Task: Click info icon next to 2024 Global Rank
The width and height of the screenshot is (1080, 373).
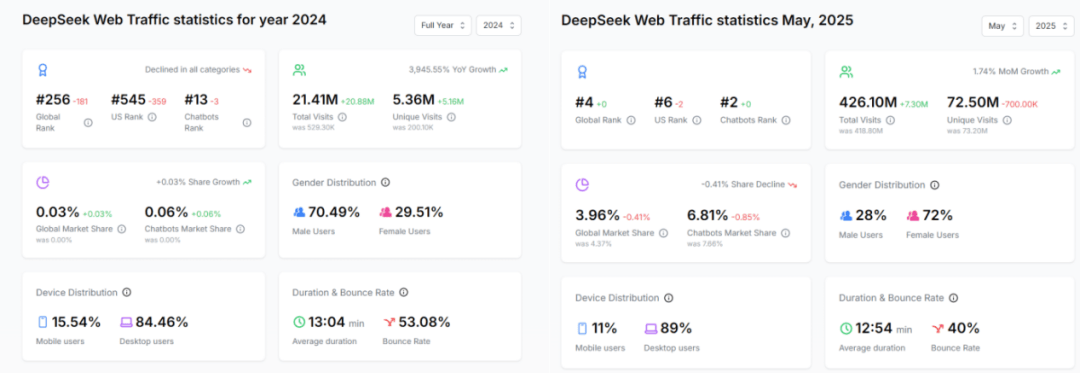Action: coord(88,122)
